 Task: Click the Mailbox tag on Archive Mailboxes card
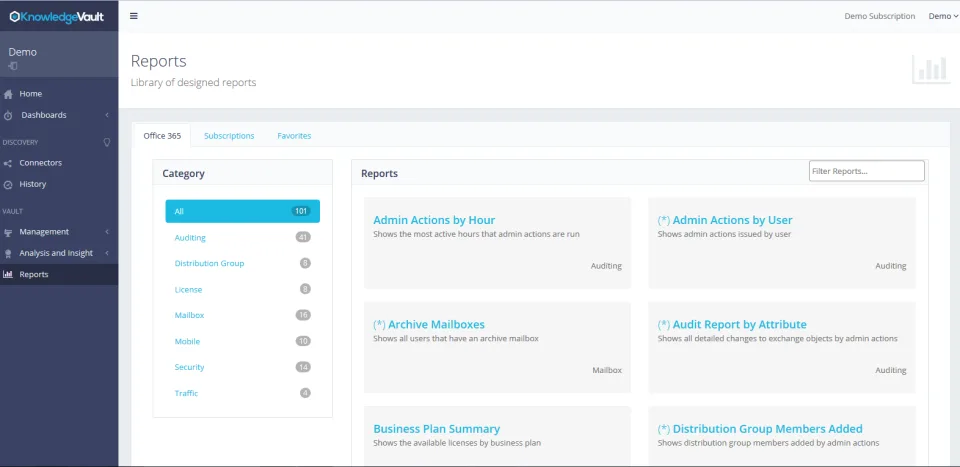(607, 370)
